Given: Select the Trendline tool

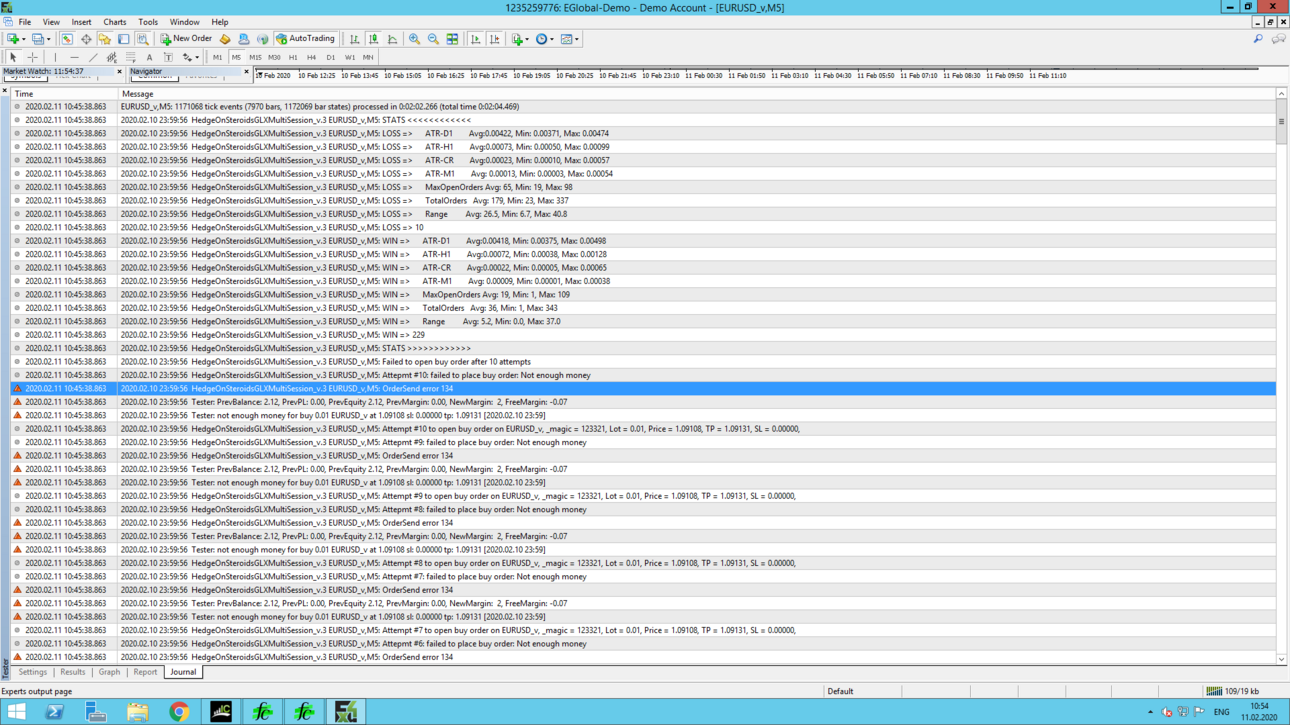Looking at the screenshot, I should tap(93, 57).
